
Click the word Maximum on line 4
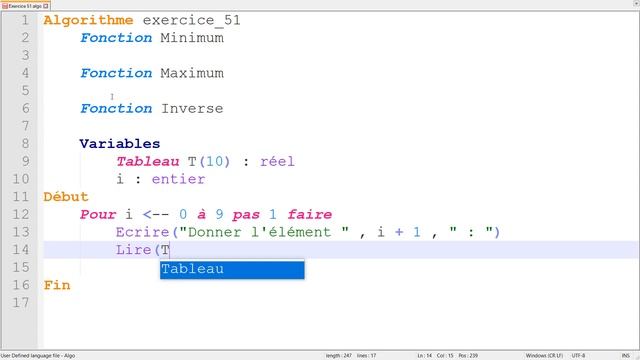[x=192, y=73]
